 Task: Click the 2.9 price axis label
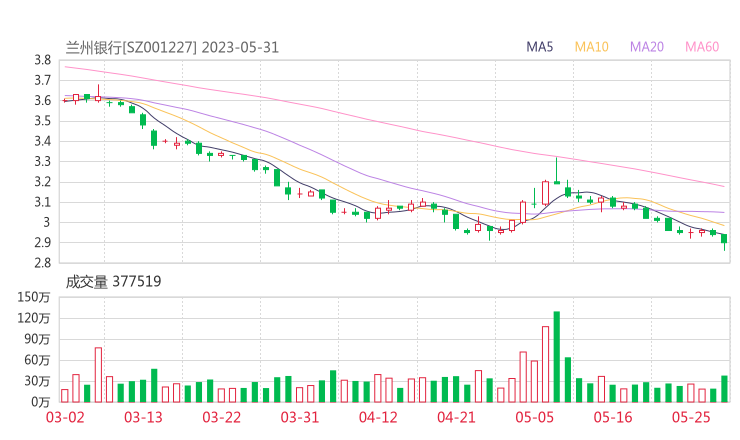[42, 243]
